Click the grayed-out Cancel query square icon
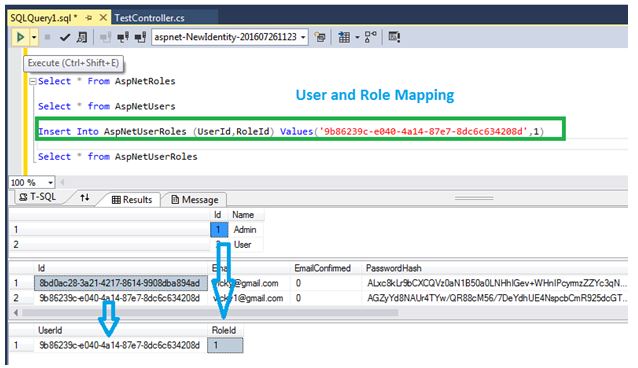The width and height of the screenshot is (638, 368). 47,37
